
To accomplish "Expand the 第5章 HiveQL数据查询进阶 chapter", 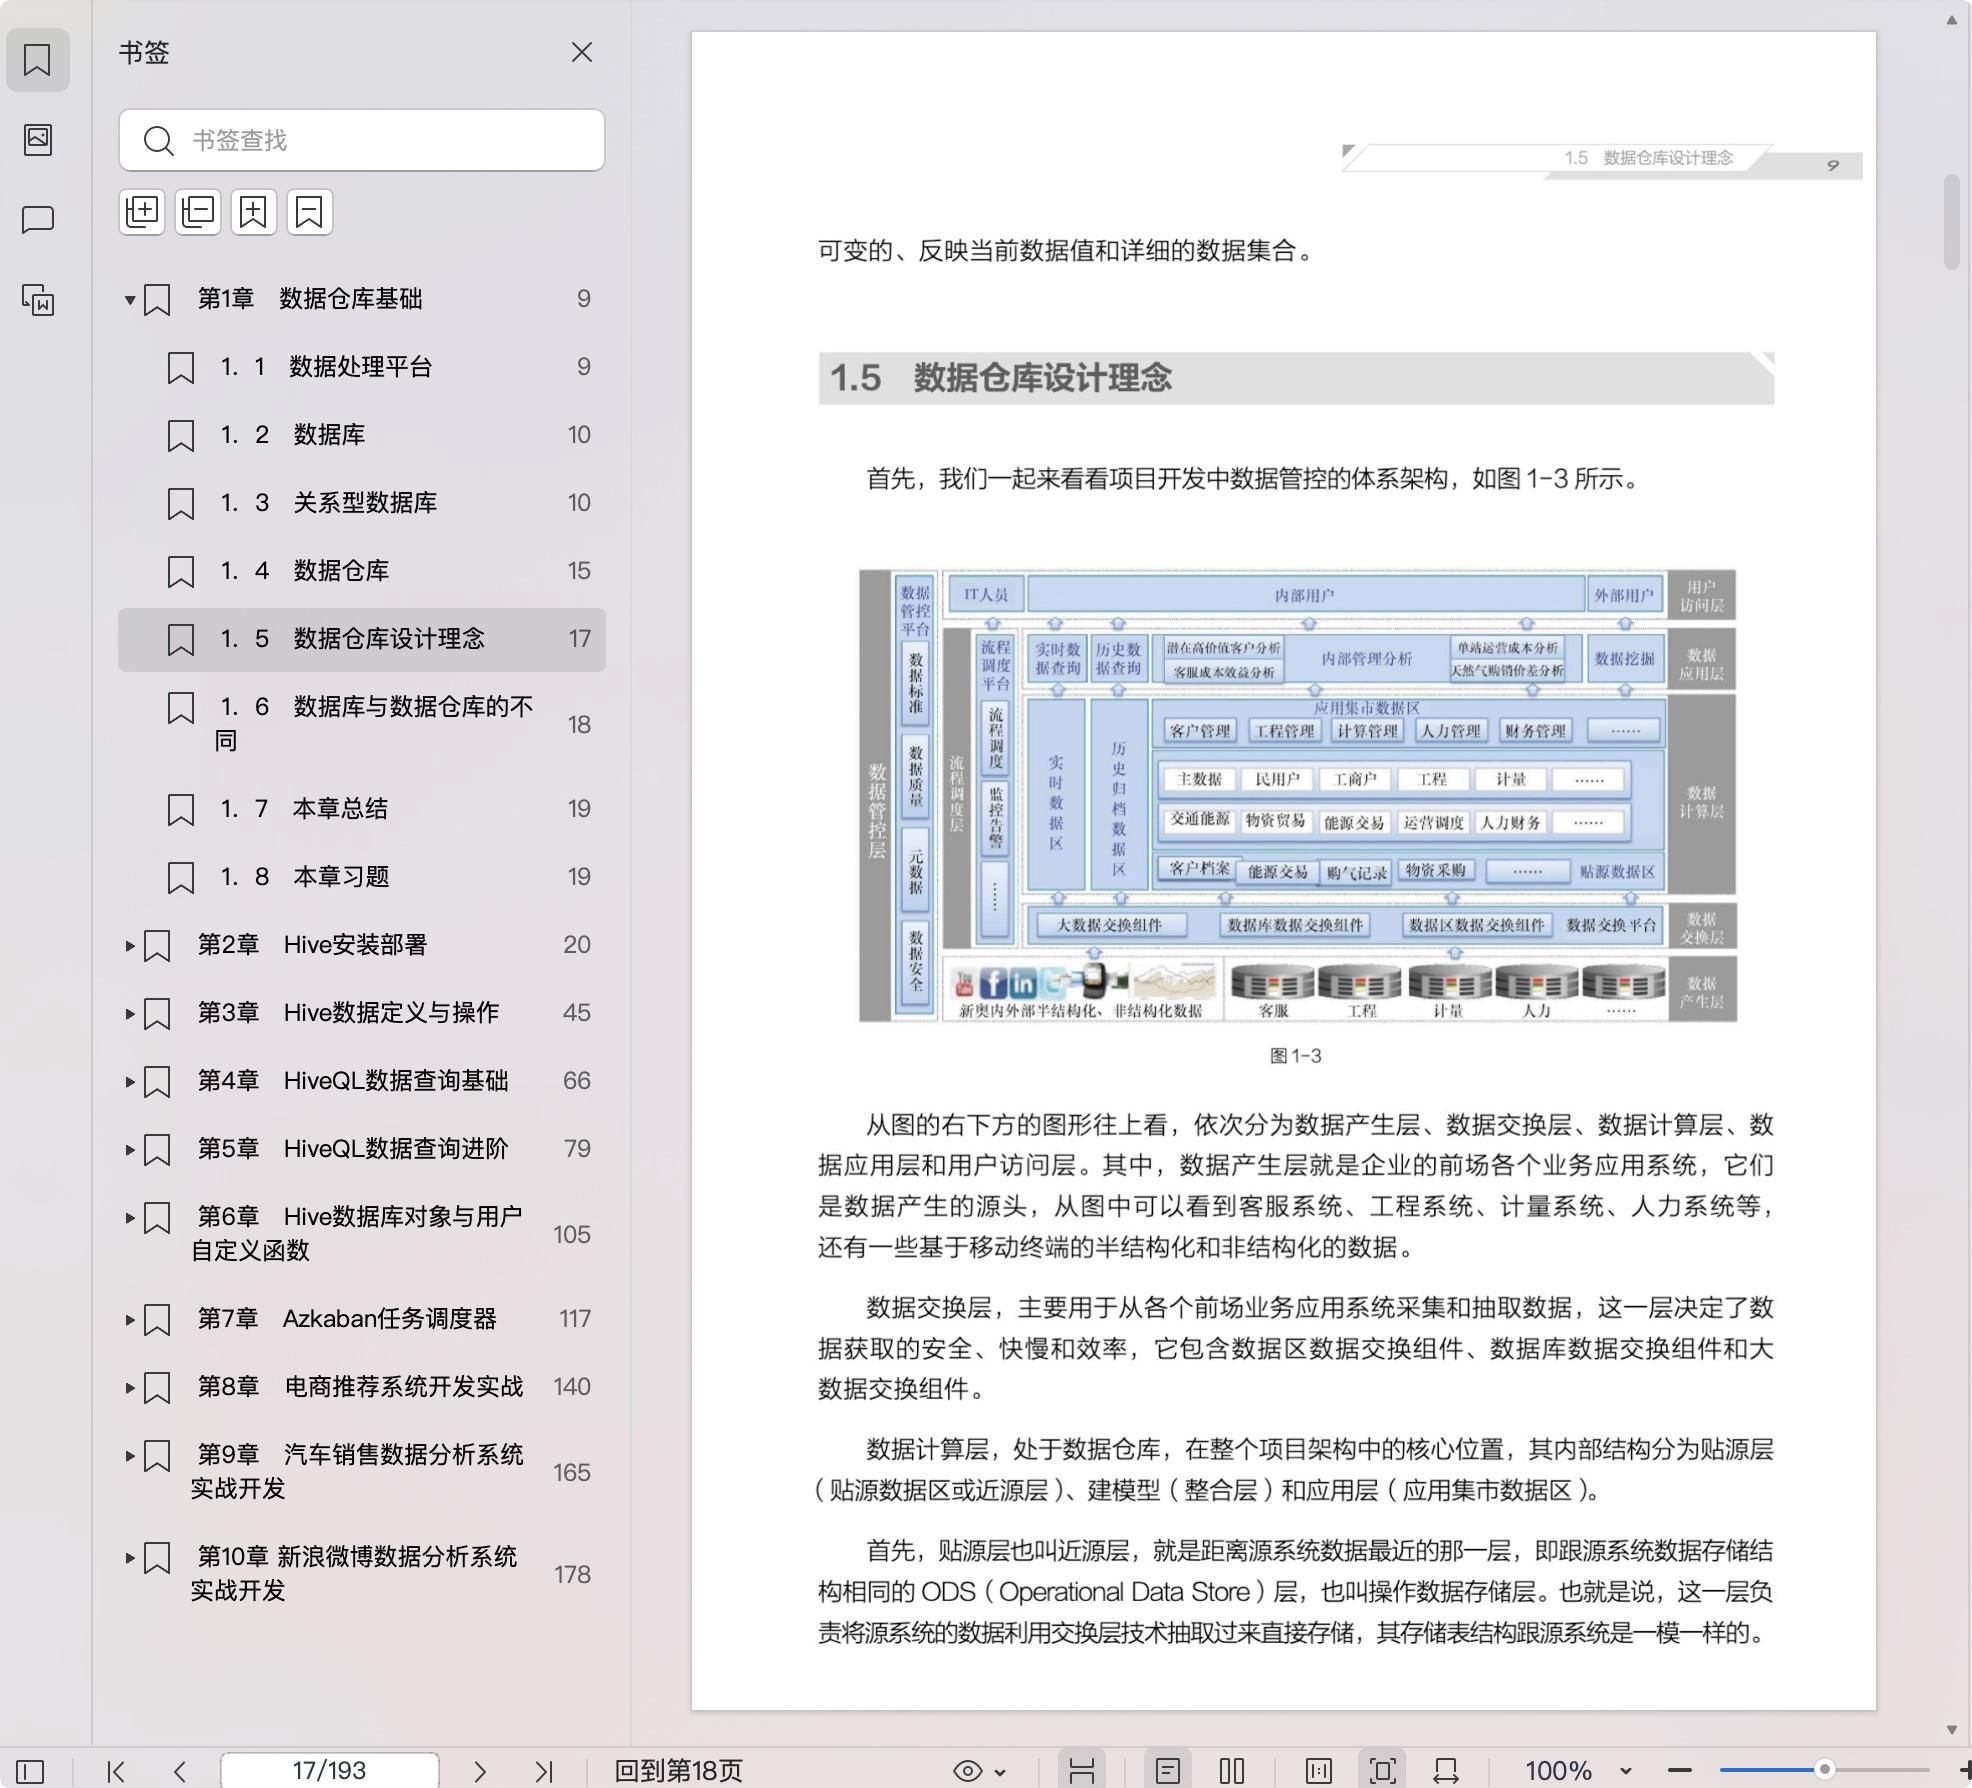I will [130, 1149].
